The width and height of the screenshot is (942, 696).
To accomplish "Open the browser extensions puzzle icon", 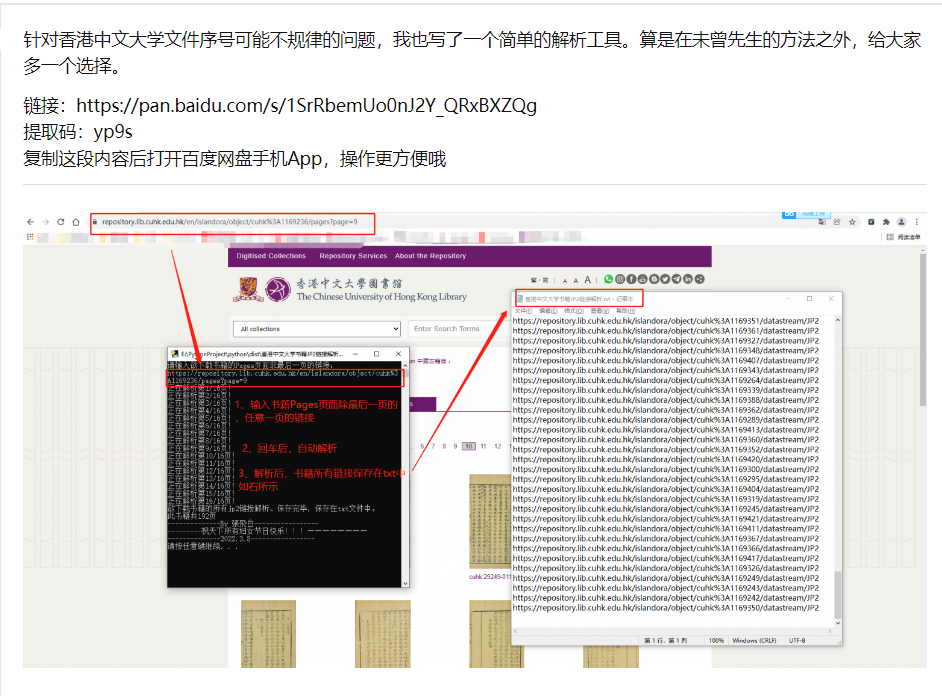I will tap(886, 222).
